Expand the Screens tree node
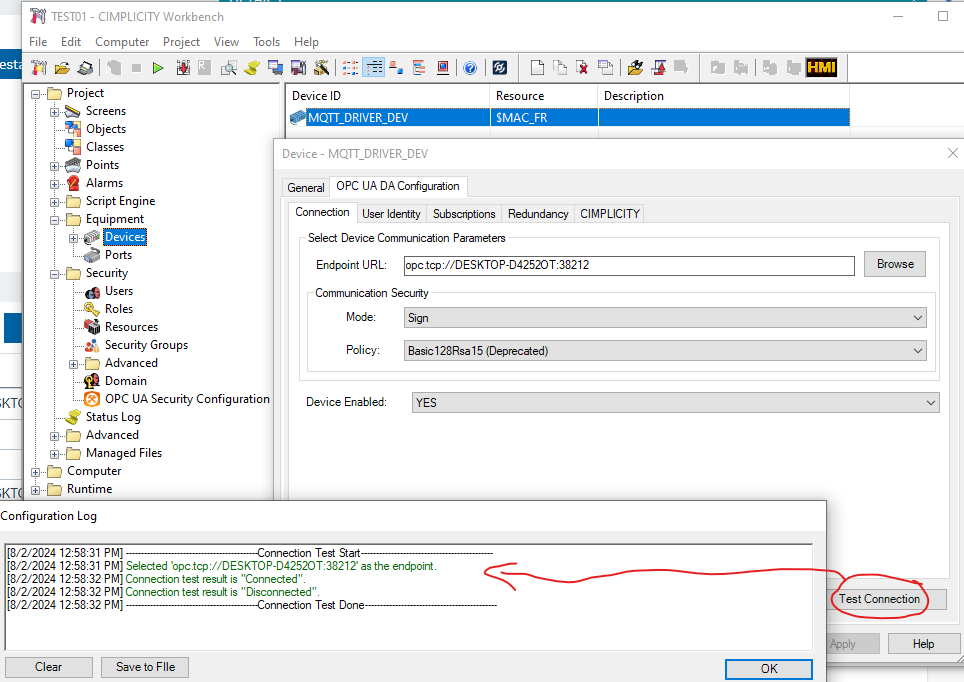Image resolution: width=964 pixels, height=682 pixels. pyautogui.click(x=54, y=112)
